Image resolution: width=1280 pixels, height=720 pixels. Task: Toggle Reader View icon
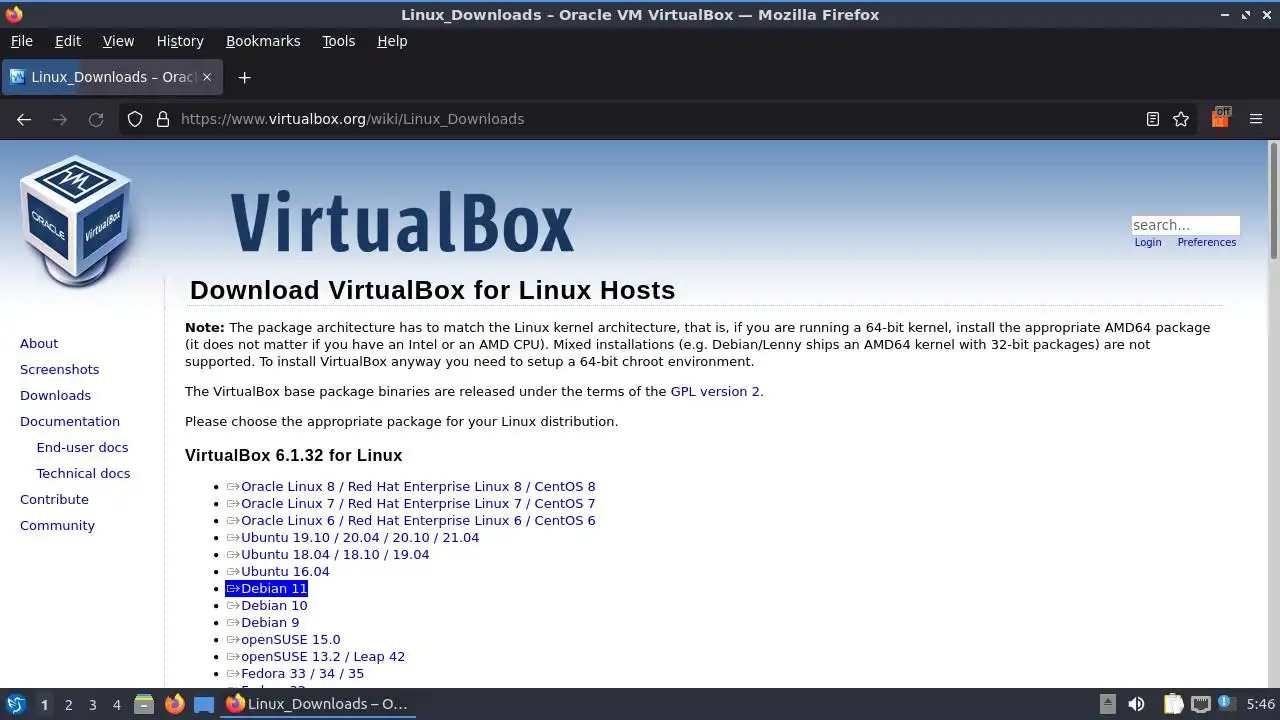point(1153,119)
